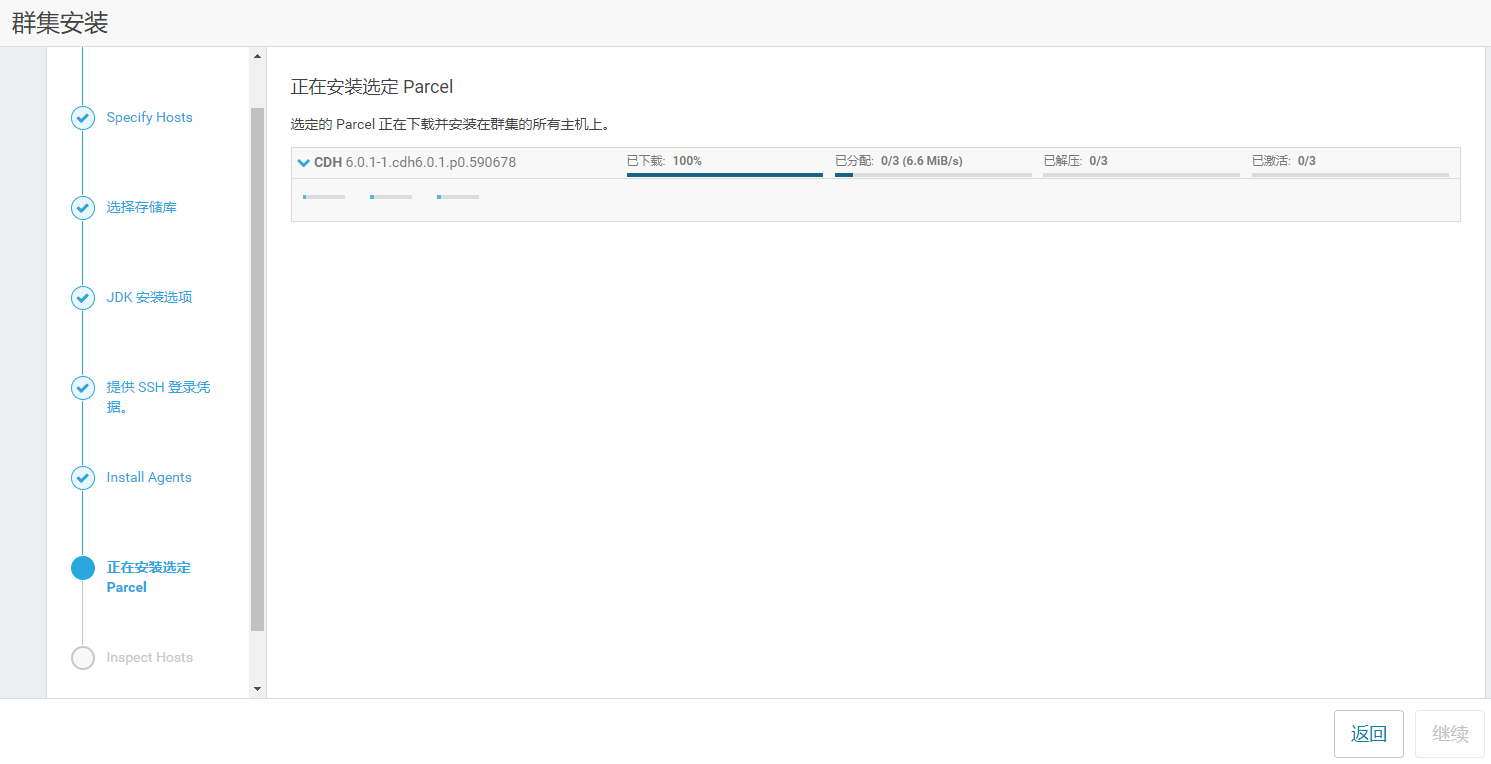The image size is (1491, 764).
Task: Open the JDK 安装选项 step
Action: coord(149,297)
